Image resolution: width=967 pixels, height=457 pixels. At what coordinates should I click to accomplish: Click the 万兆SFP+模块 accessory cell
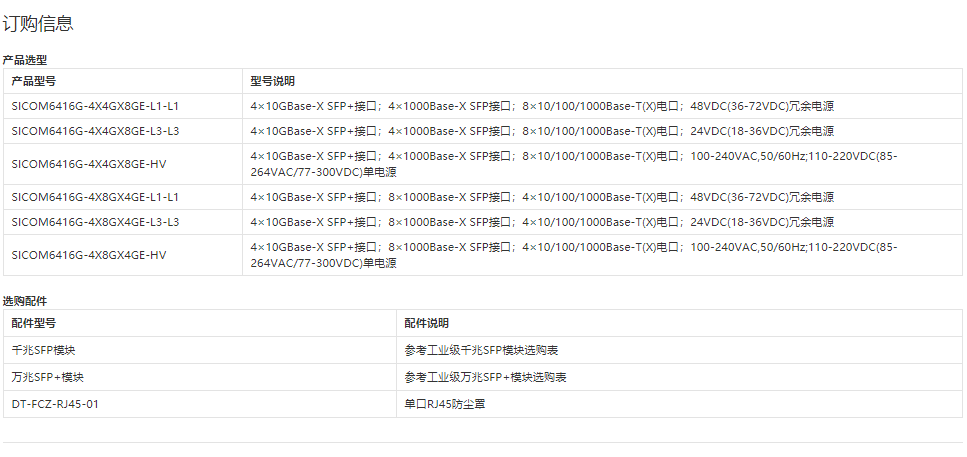pyautogui.click(x=47, y=377)
